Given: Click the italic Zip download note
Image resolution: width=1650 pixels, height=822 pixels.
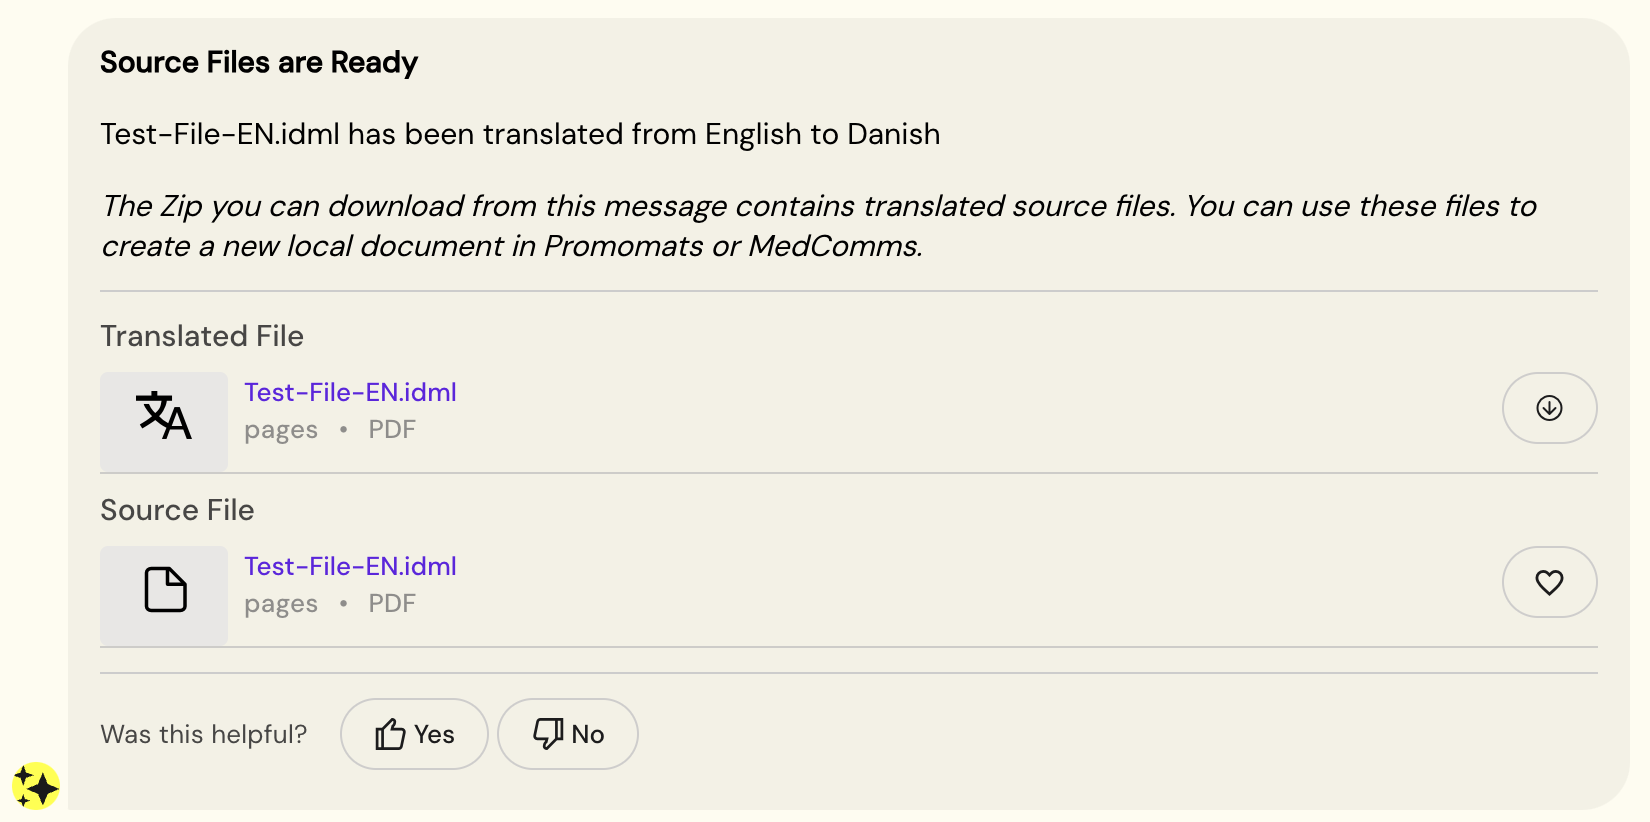Looking at the screenshot, I should tap(818, 226).
